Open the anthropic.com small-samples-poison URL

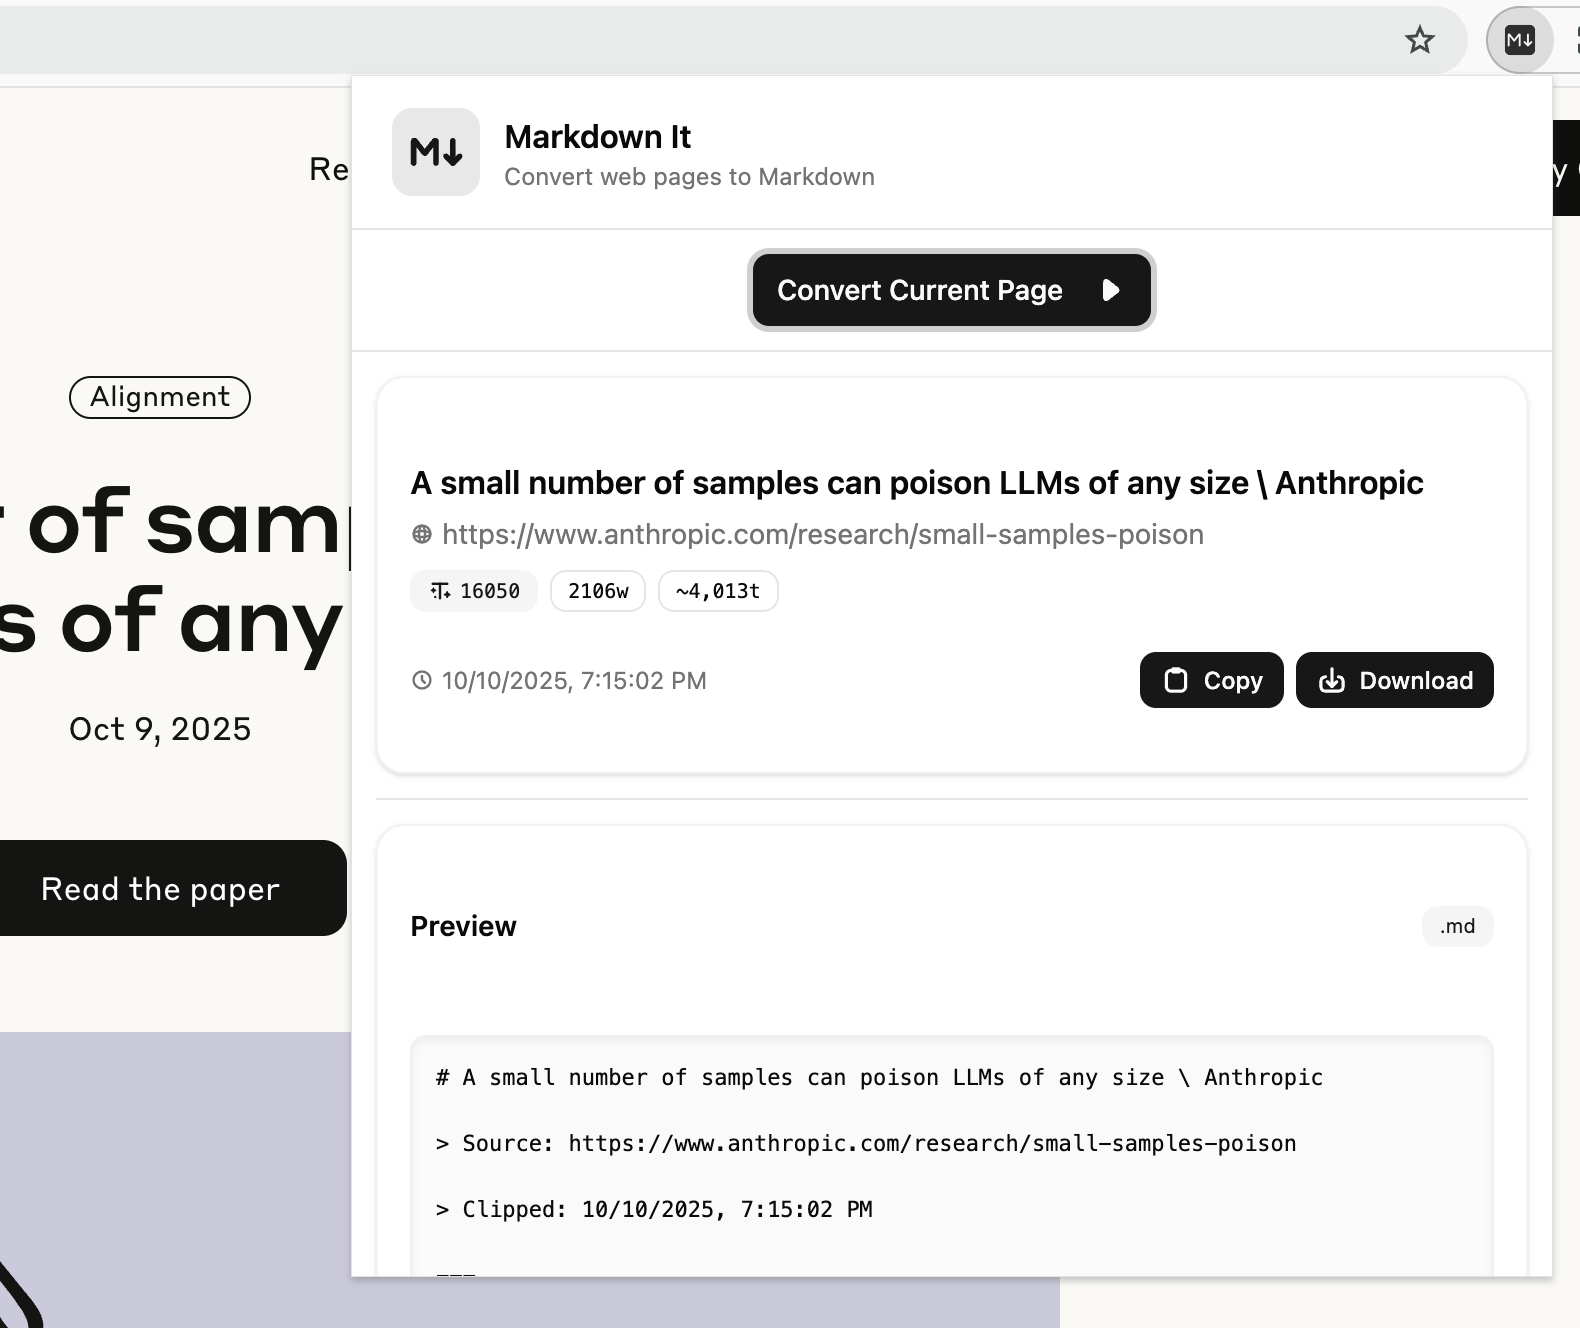[822, 534]
